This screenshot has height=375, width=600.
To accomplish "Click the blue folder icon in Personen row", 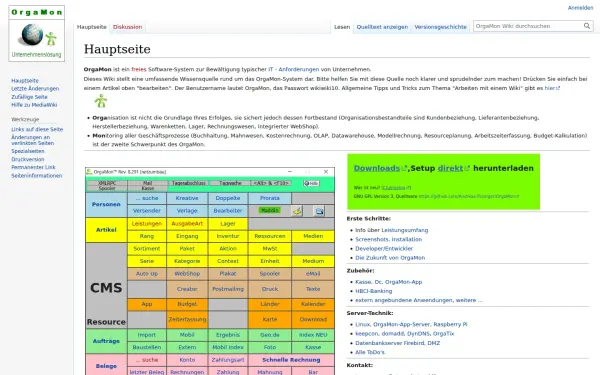I will tap(320, 211).
